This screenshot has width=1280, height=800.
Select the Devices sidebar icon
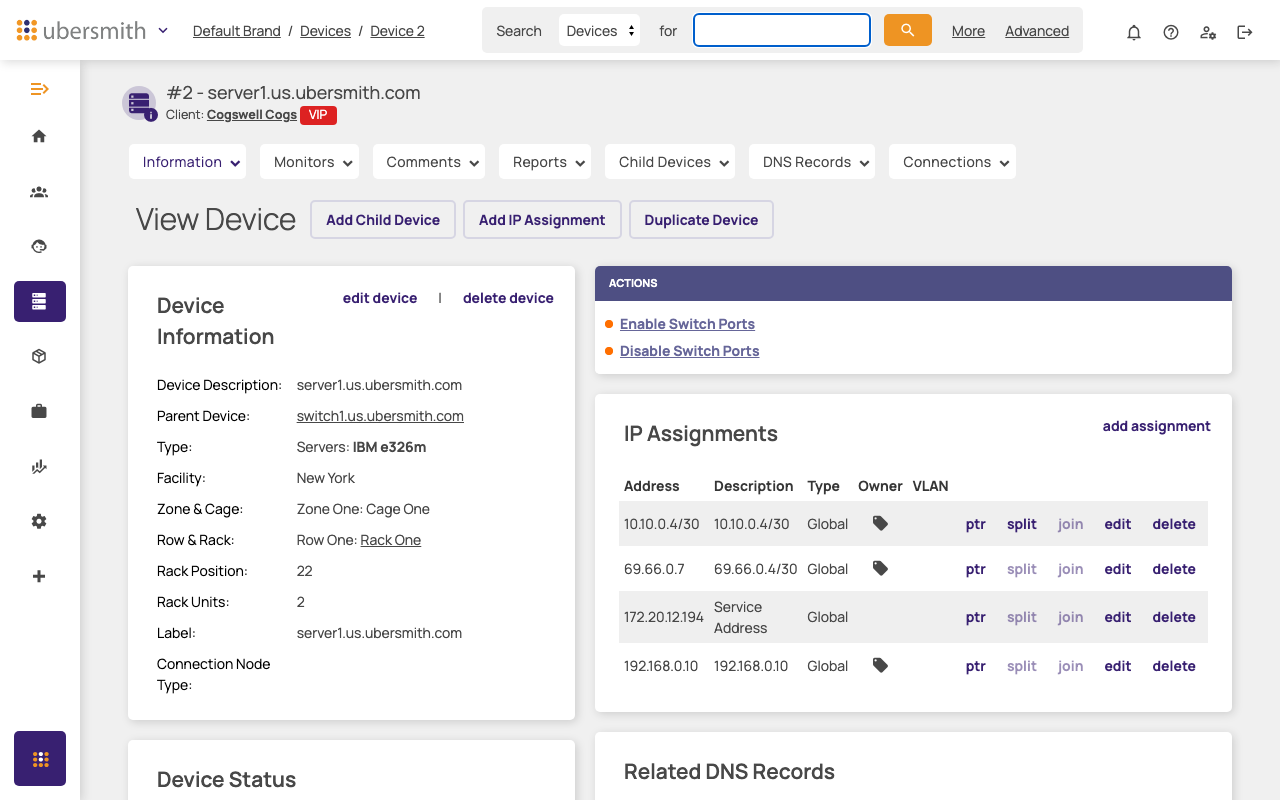(x=40, y=301)
